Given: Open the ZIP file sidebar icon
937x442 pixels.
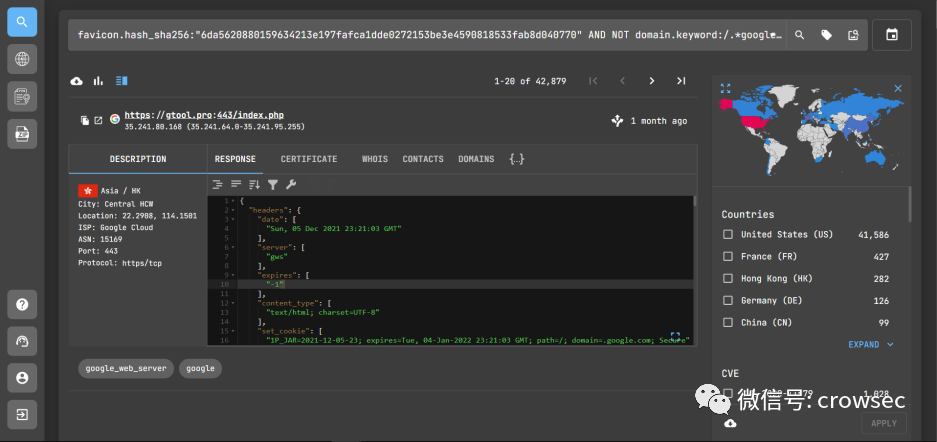Looking at the screenshot, I should pos(22,134).
